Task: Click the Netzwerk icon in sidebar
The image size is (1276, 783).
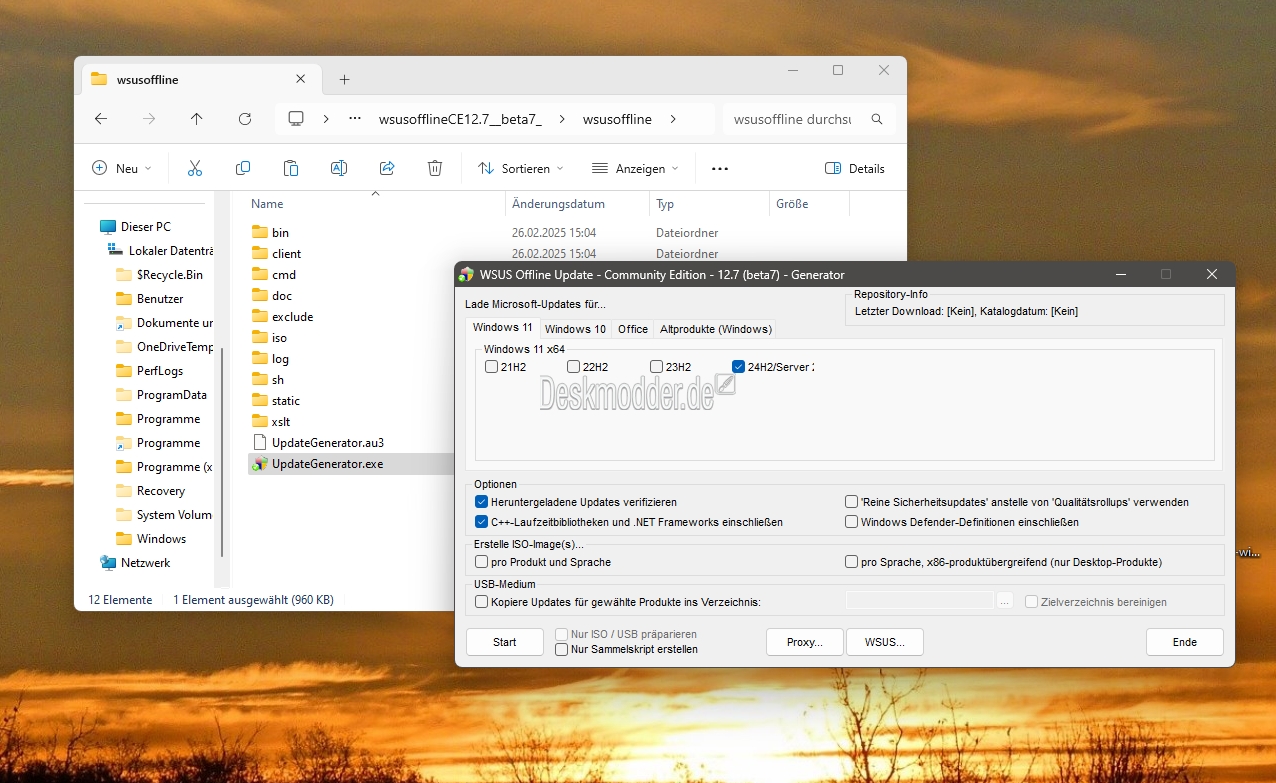Action: [108, 563]
